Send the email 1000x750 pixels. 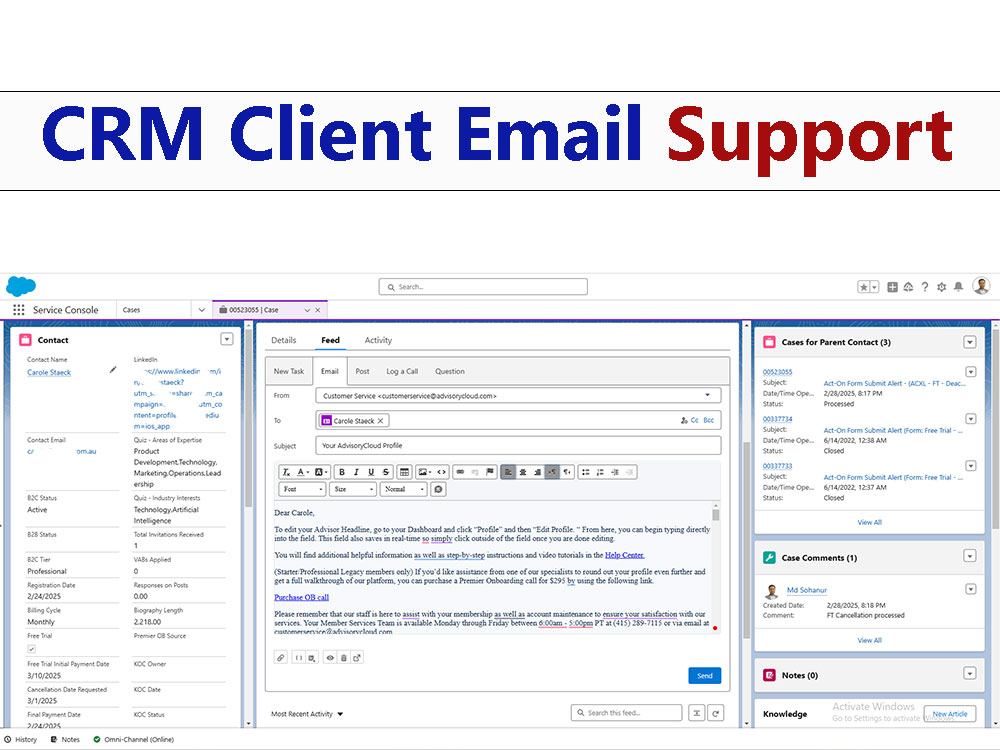tap(705, 676)
